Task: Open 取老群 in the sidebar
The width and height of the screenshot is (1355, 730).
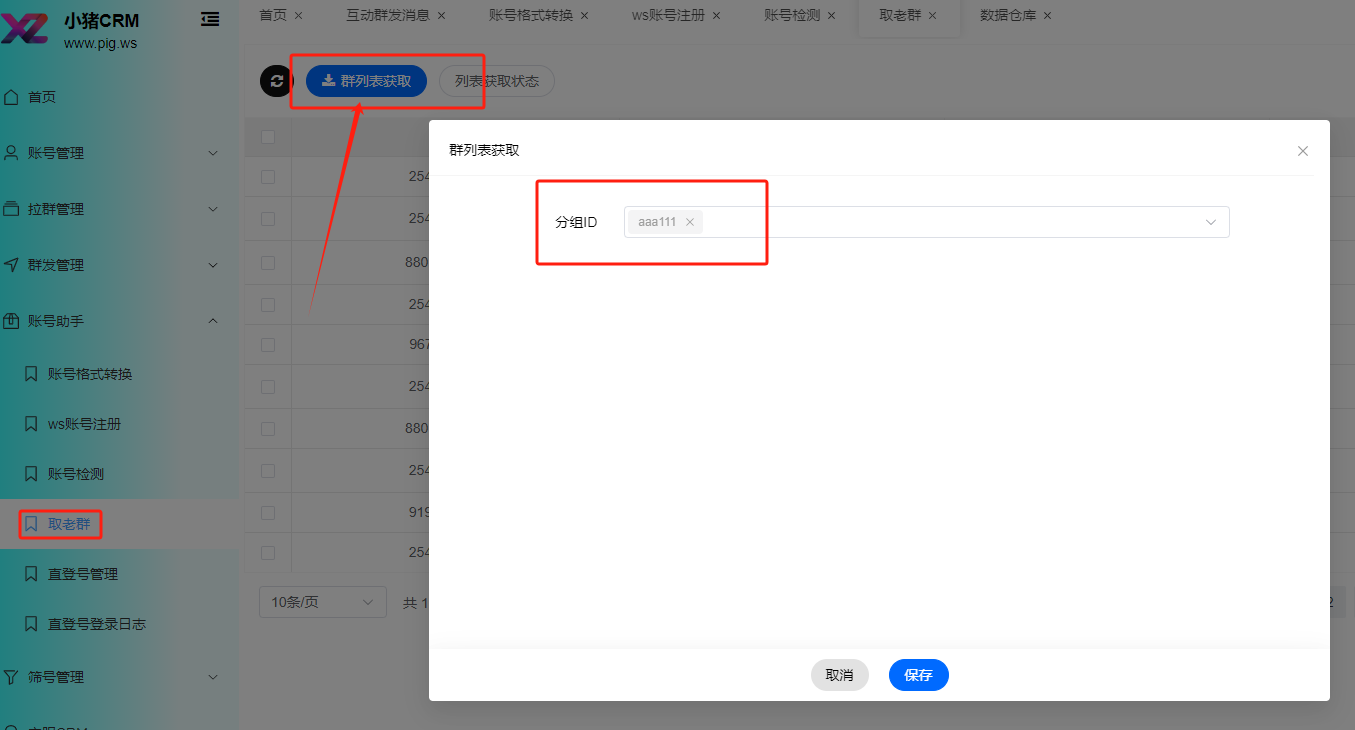Action: (x=69, y=524)
